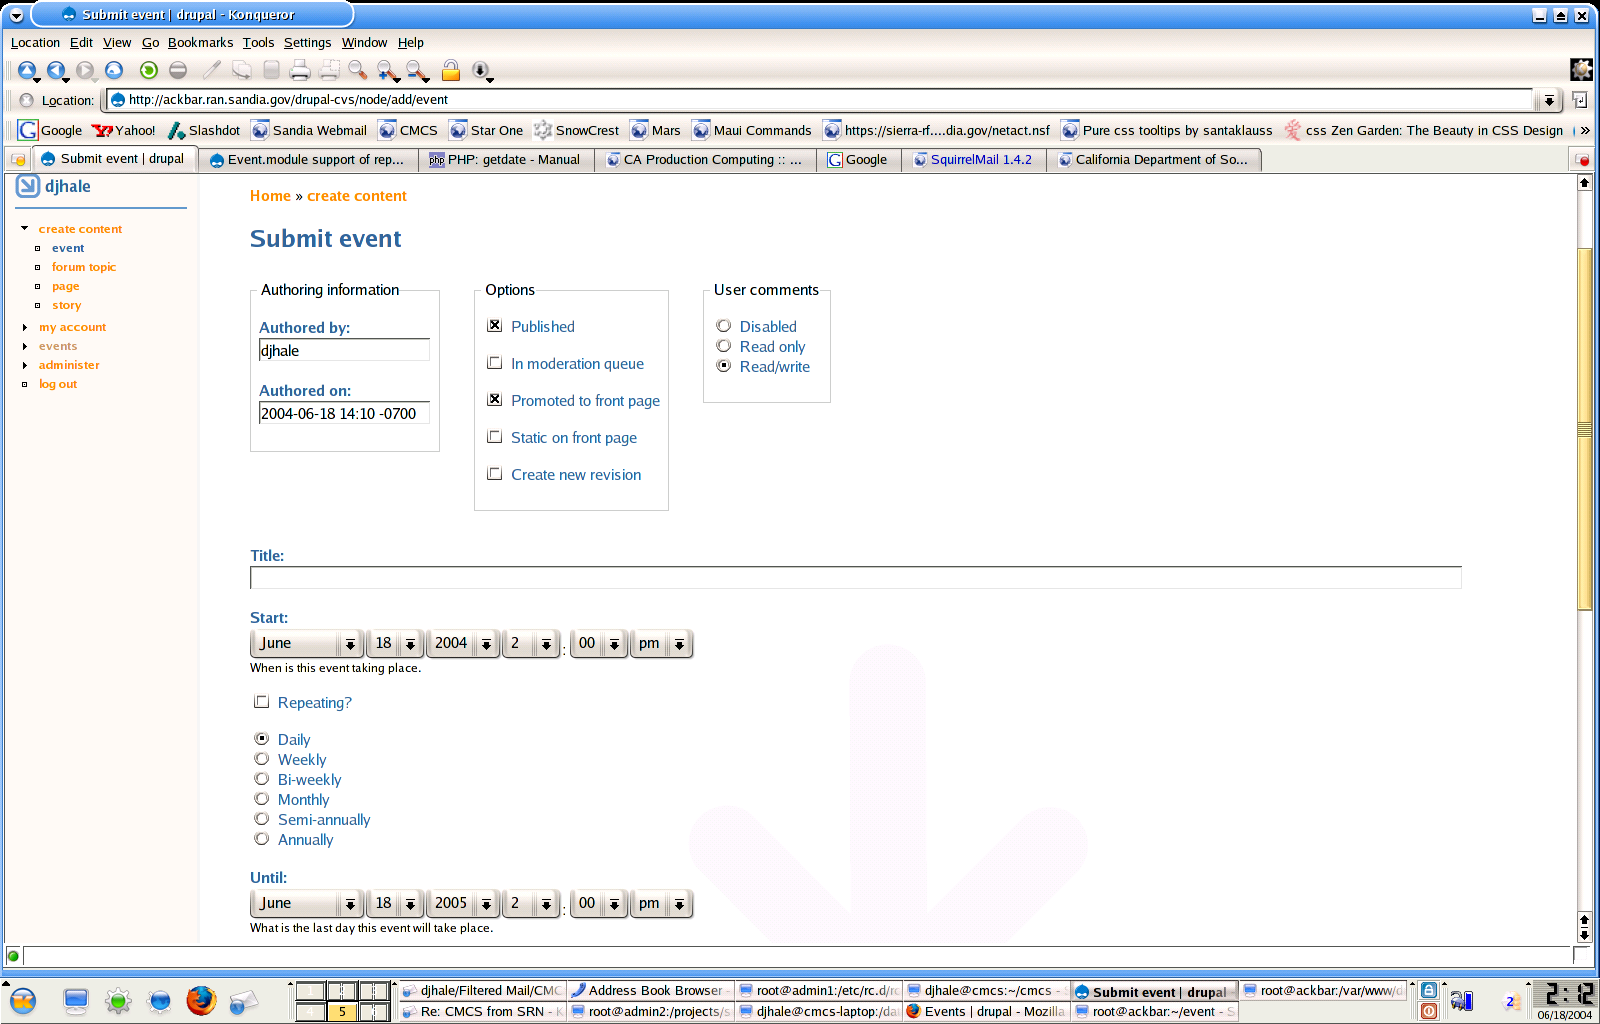Enable the Repeating? checkbox
Screen dimensions: 1600x1024
262,702
